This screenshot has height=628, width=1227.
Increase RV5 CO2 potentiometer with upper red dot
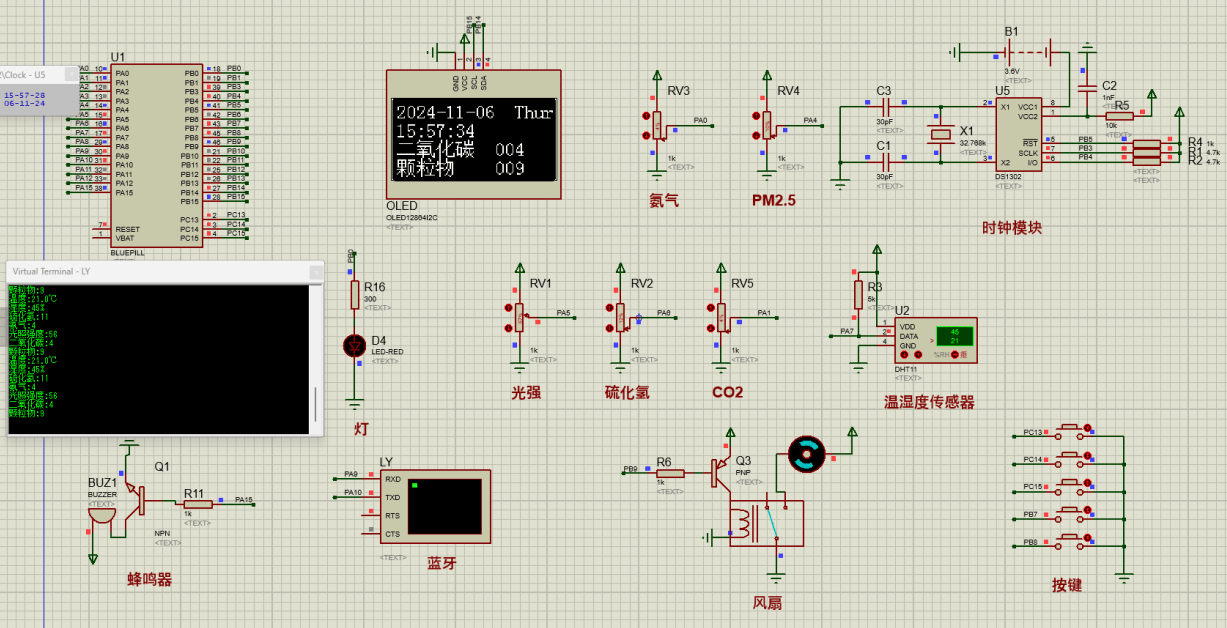coord(709,308)
